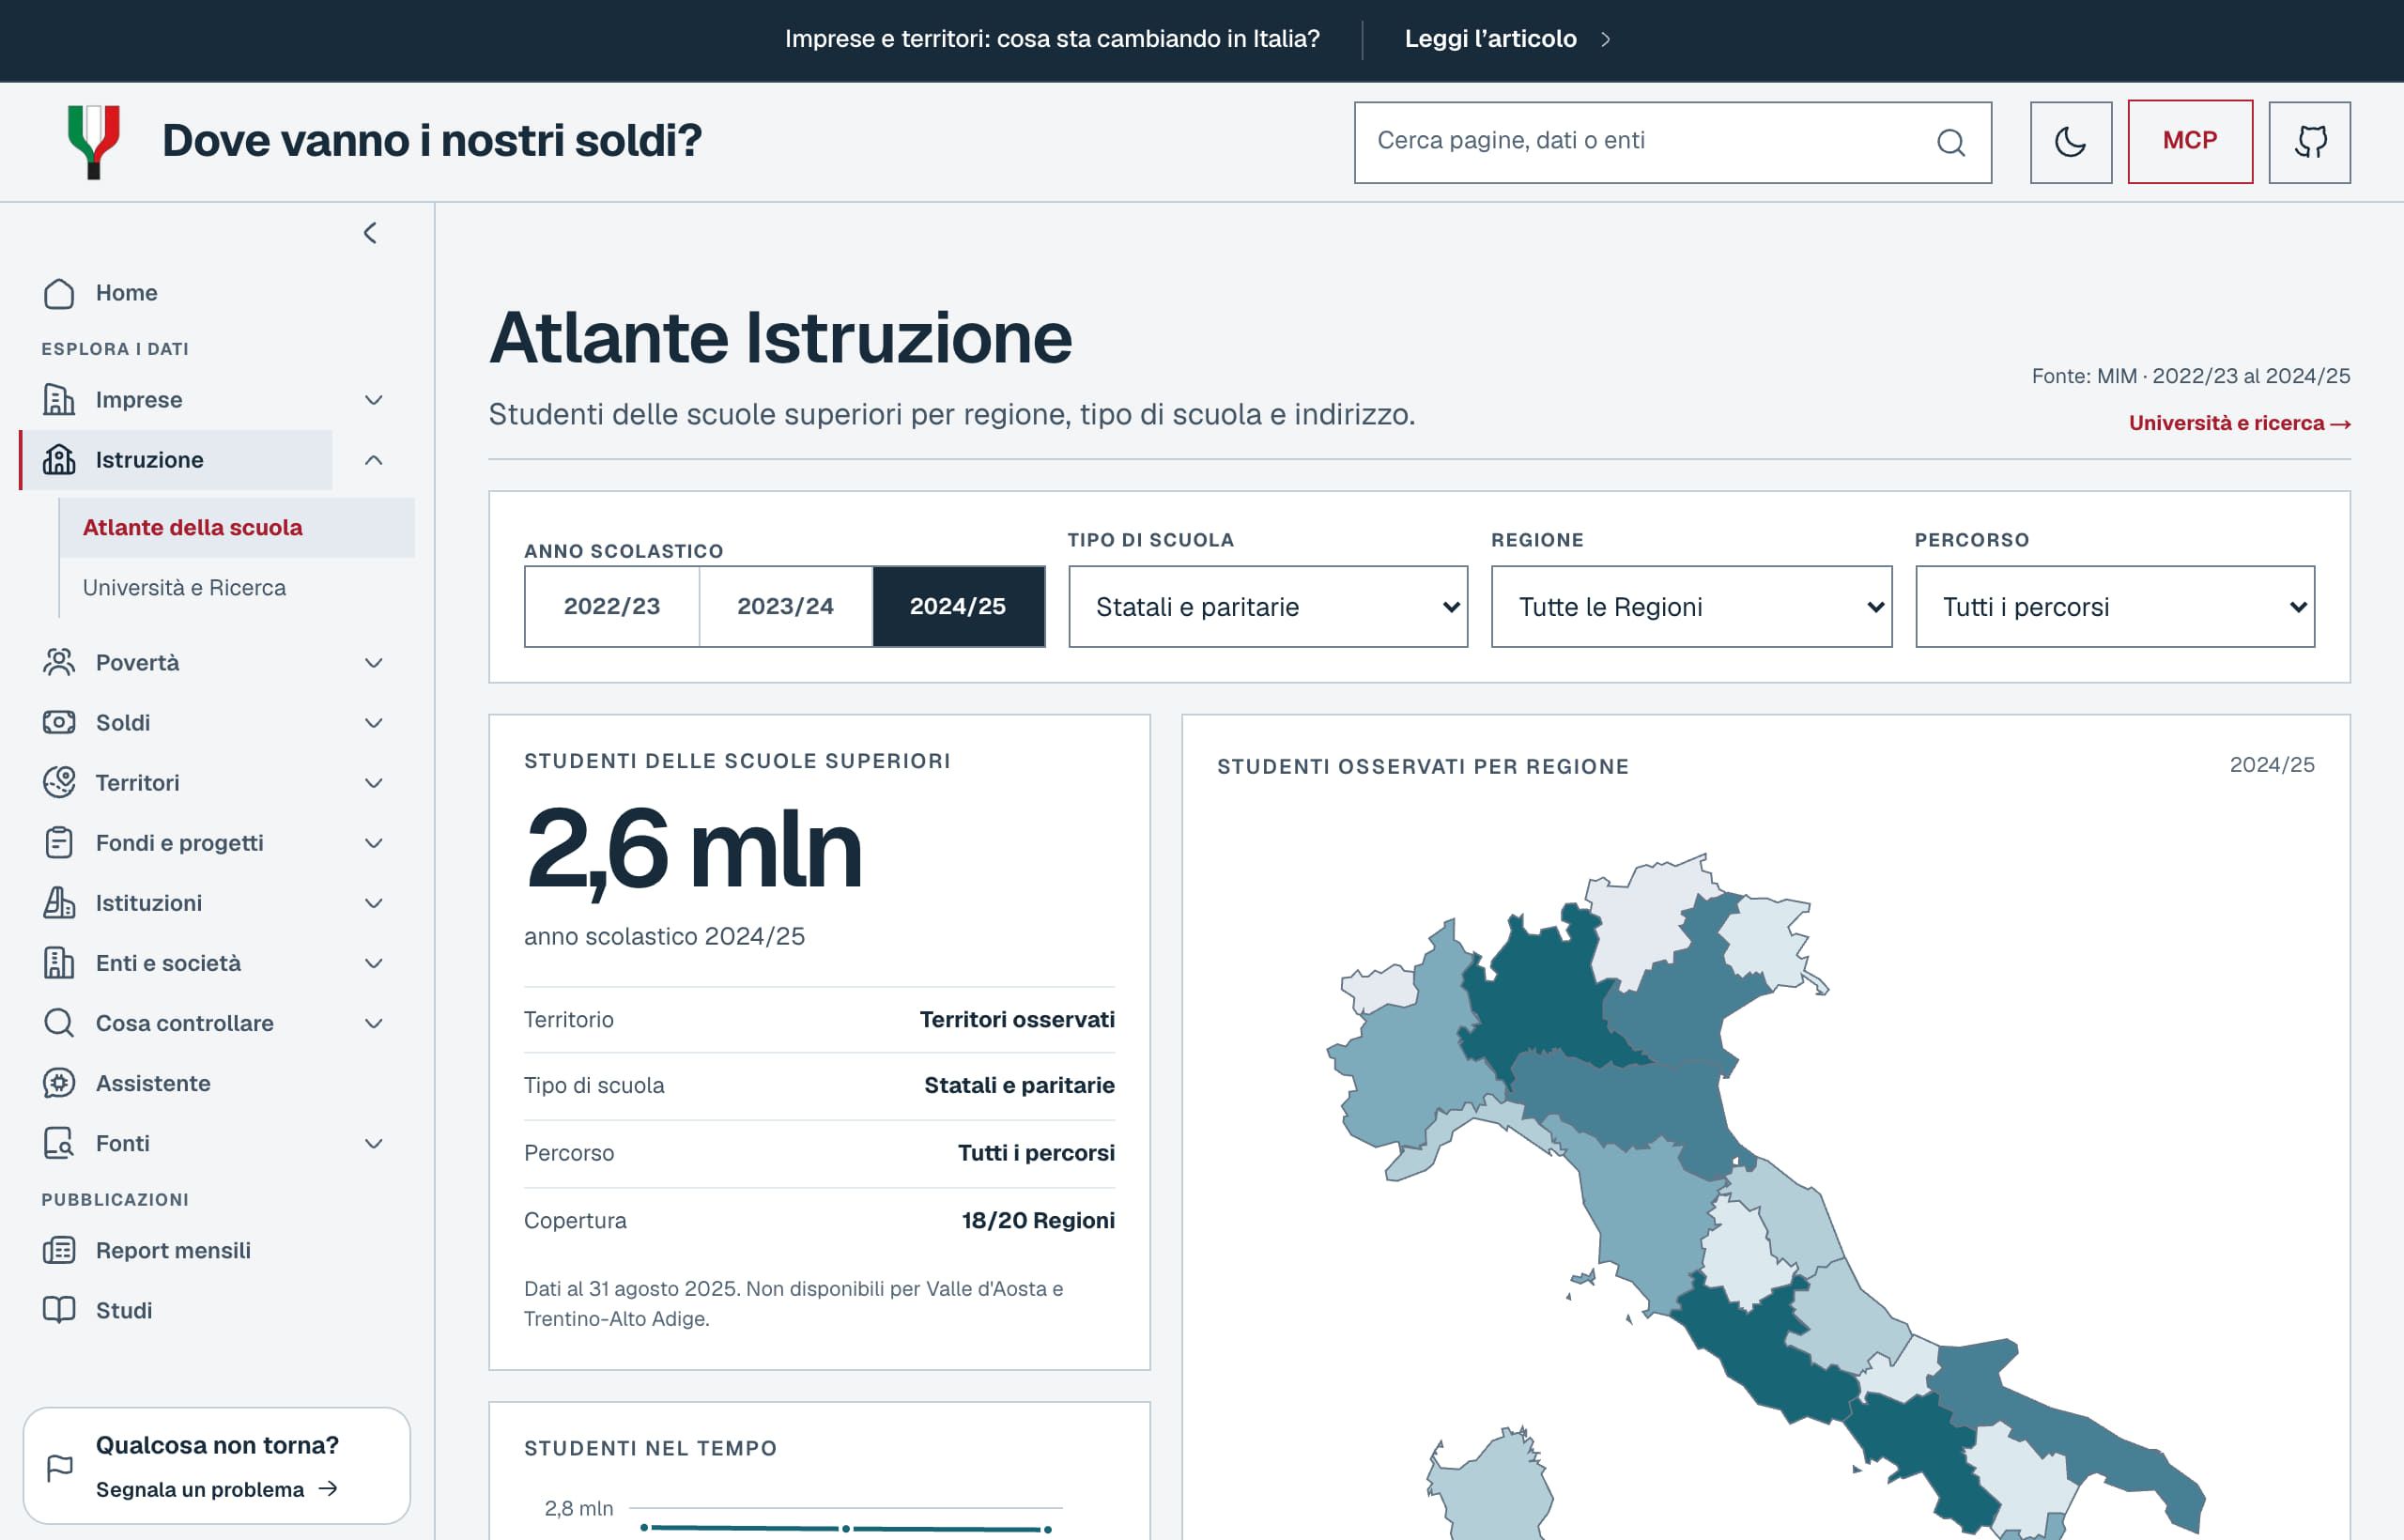Screen dimensions: 2404x1540
Task: Click the Italian flag site logo
Action: click(94, 141)
